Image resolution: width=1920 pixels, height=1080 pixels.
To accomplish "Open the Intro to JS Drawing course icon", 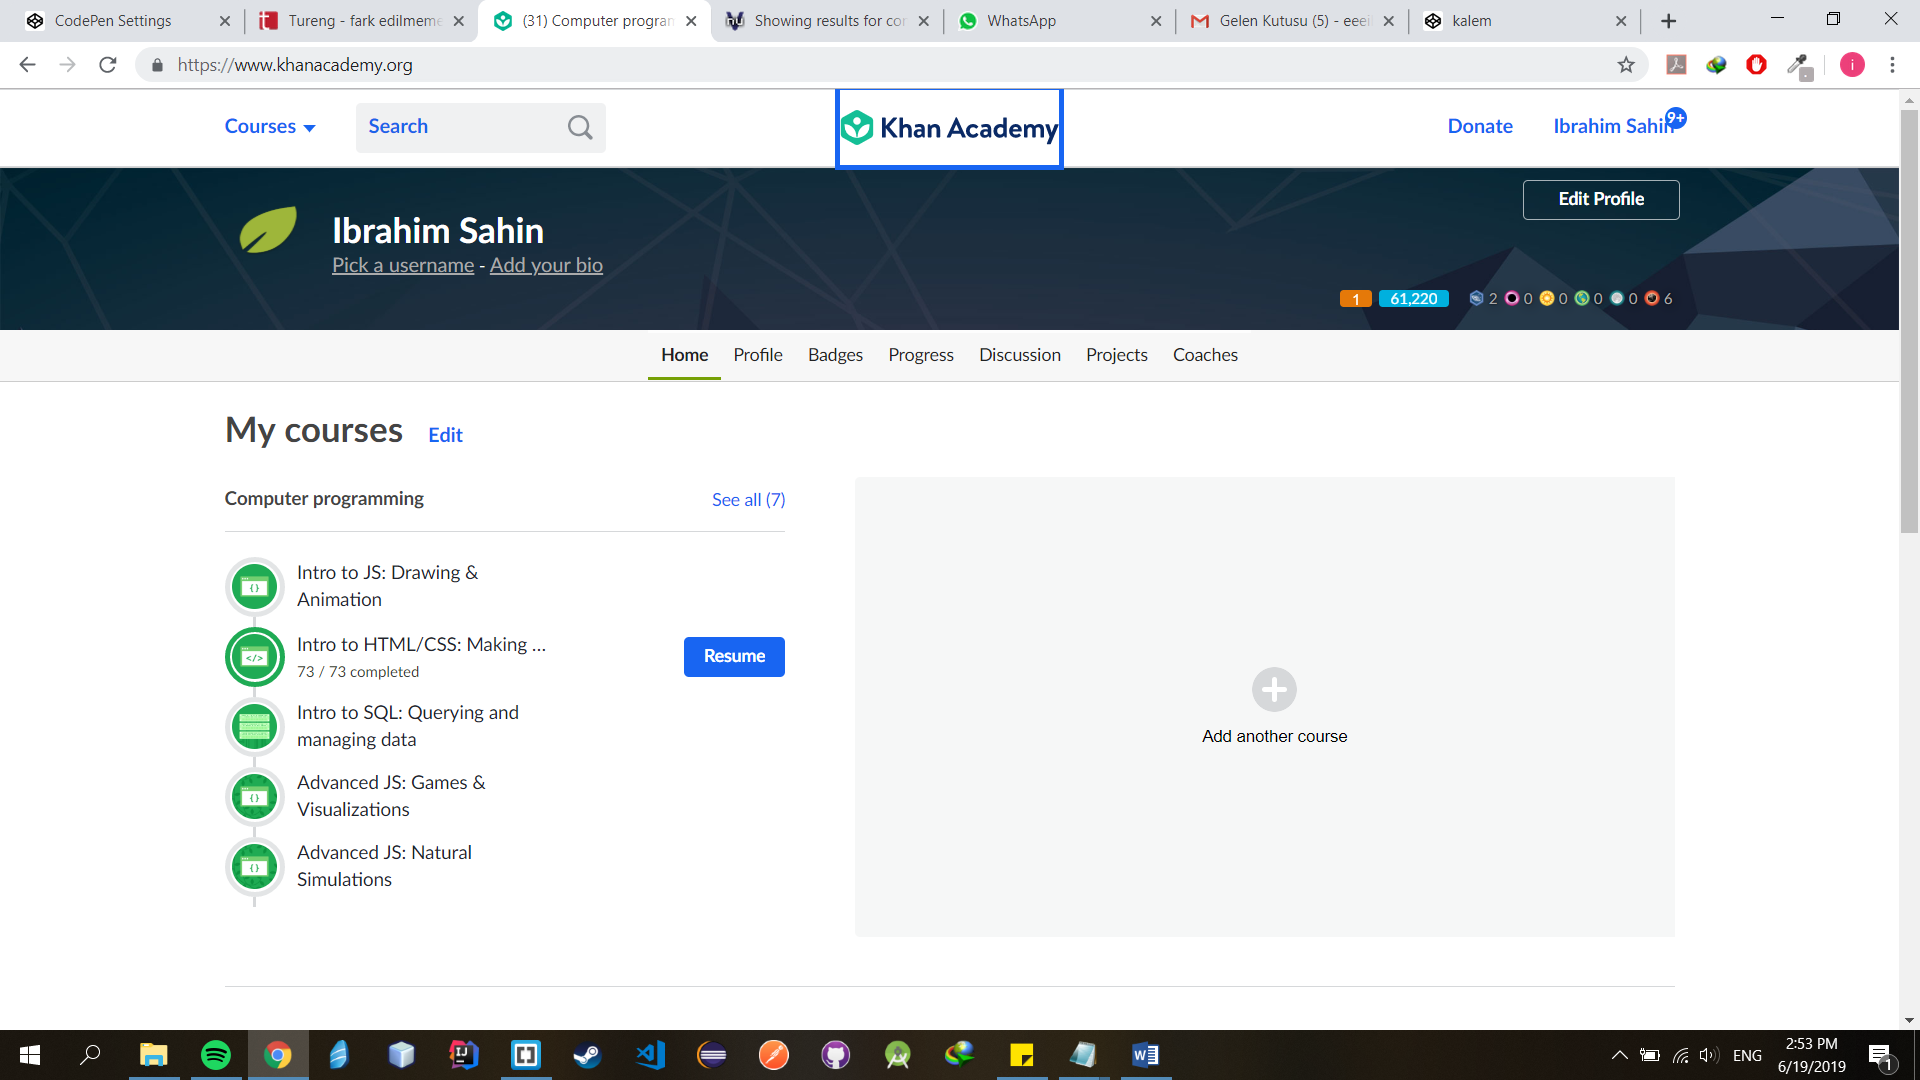I will (x=254, y=587).
